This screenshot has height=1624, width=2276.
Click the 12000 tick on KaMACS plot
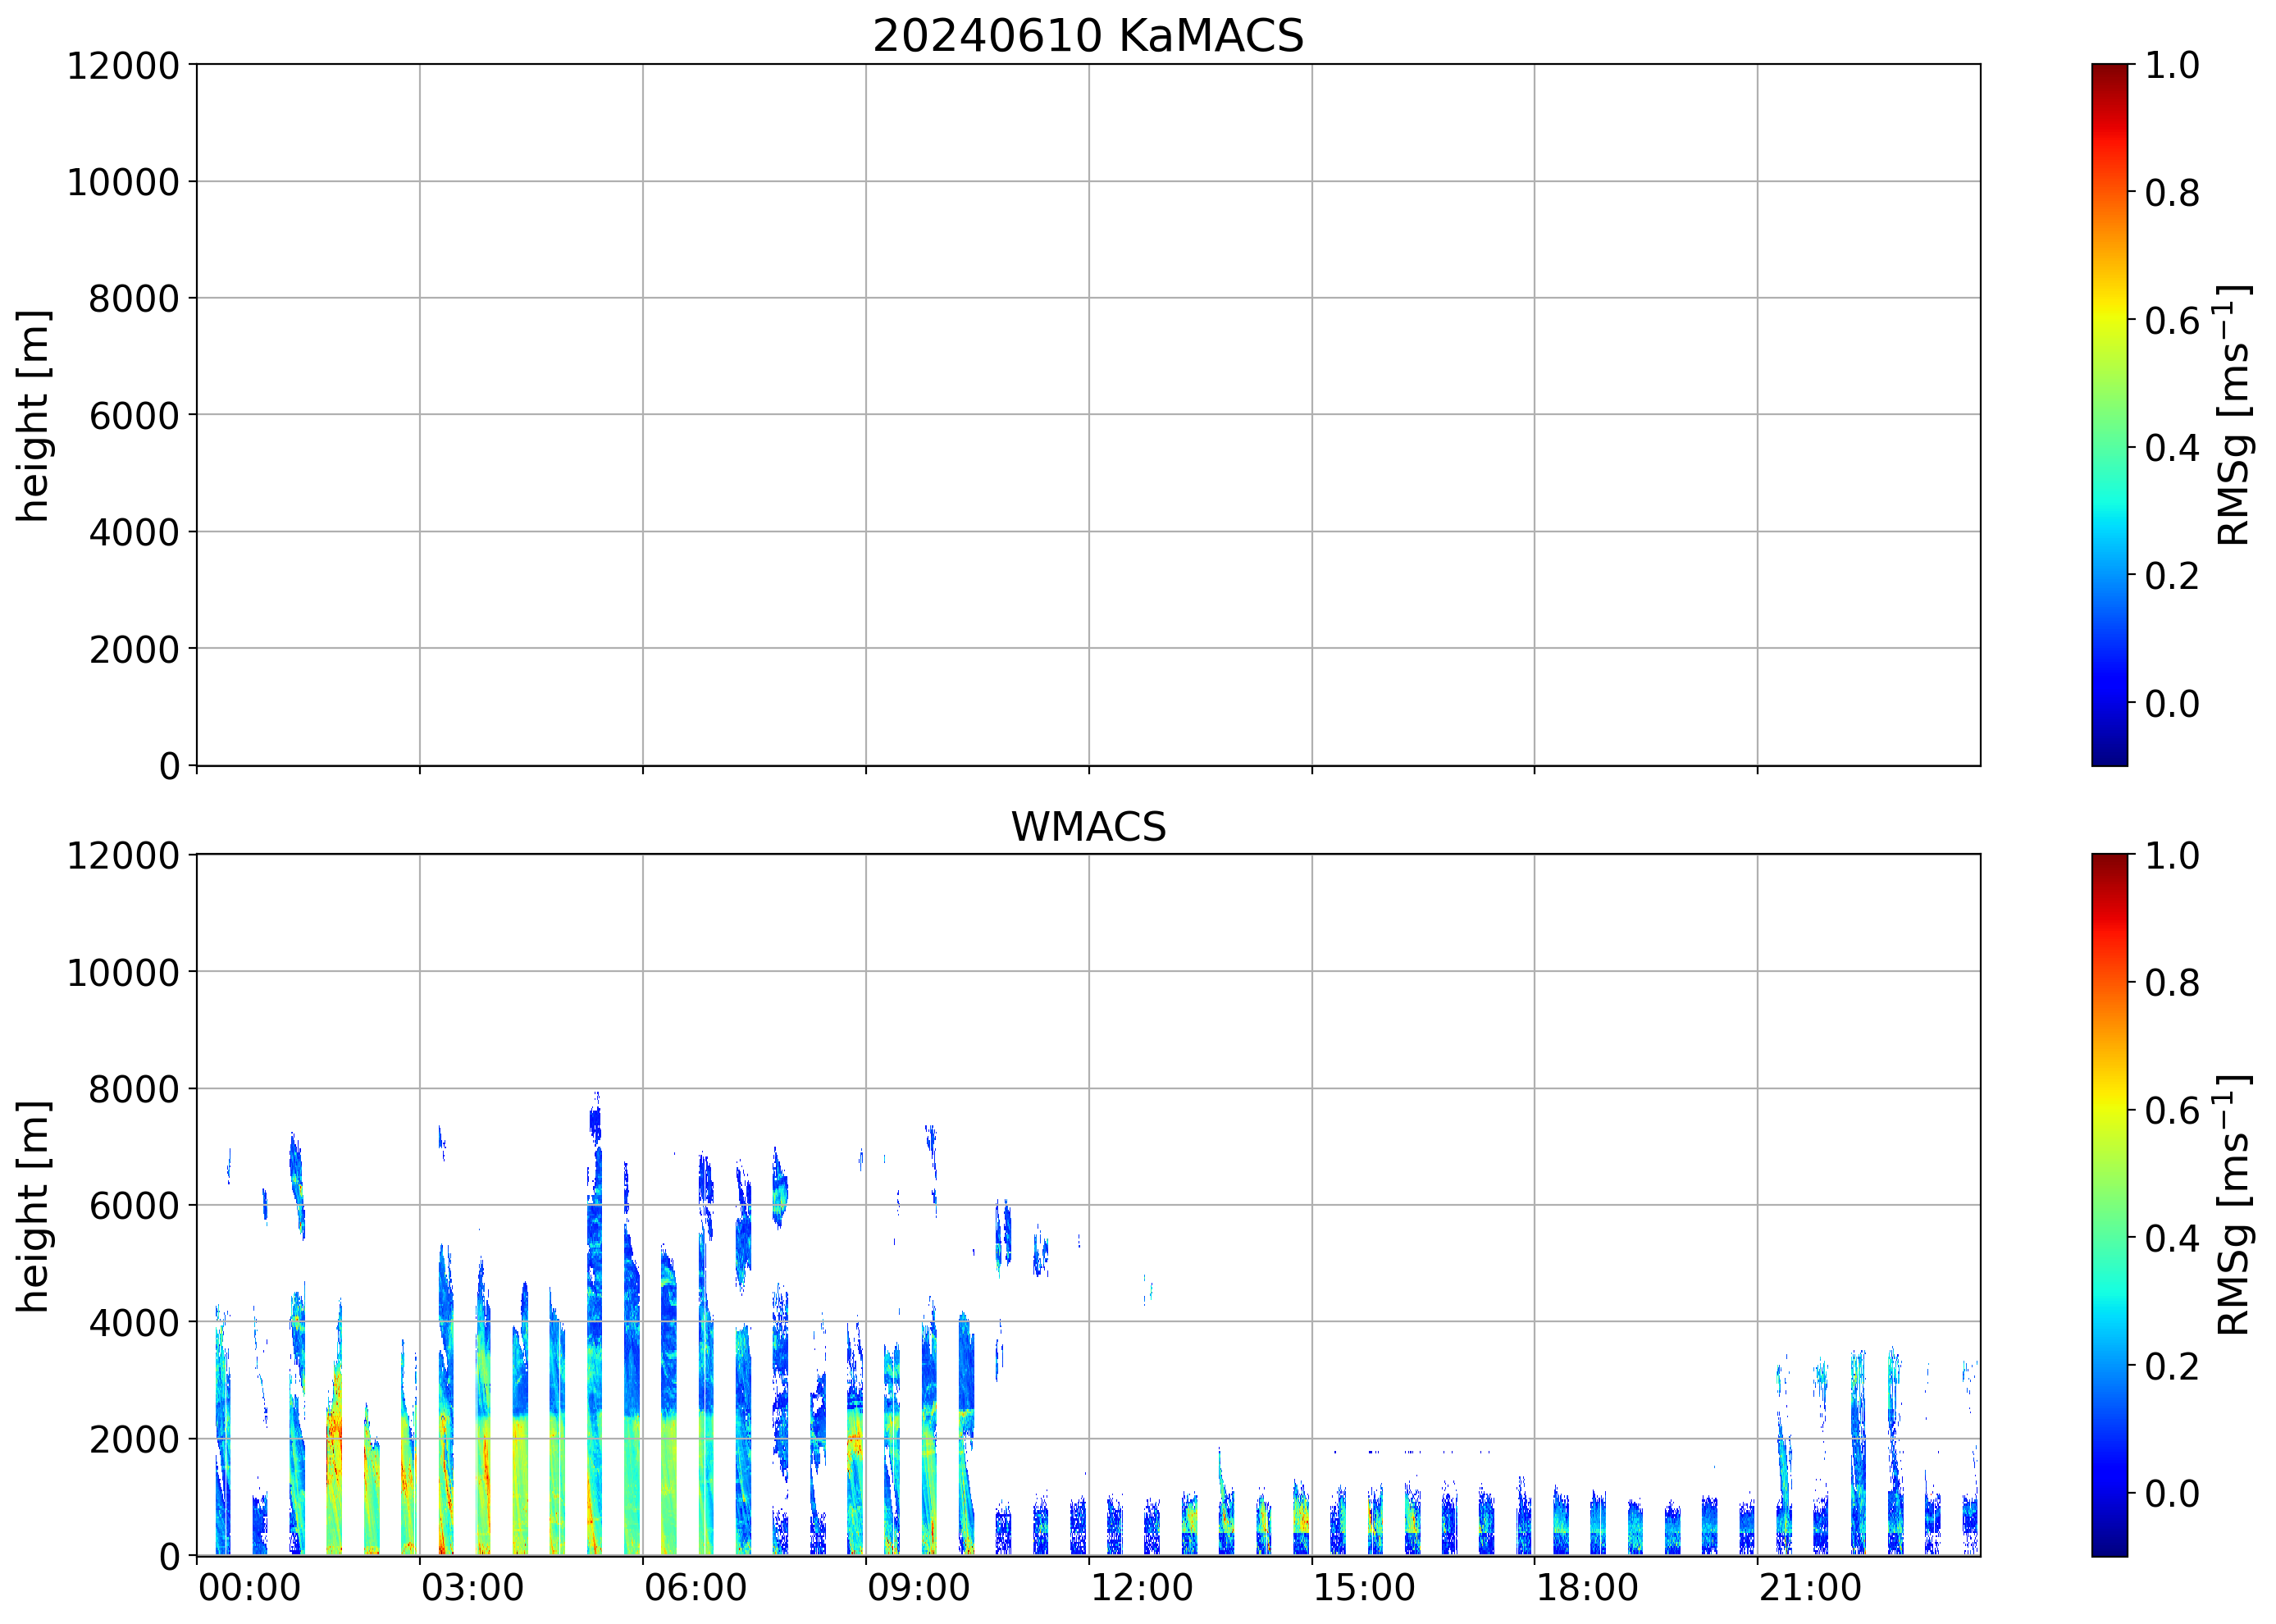(x=123, y=66)
